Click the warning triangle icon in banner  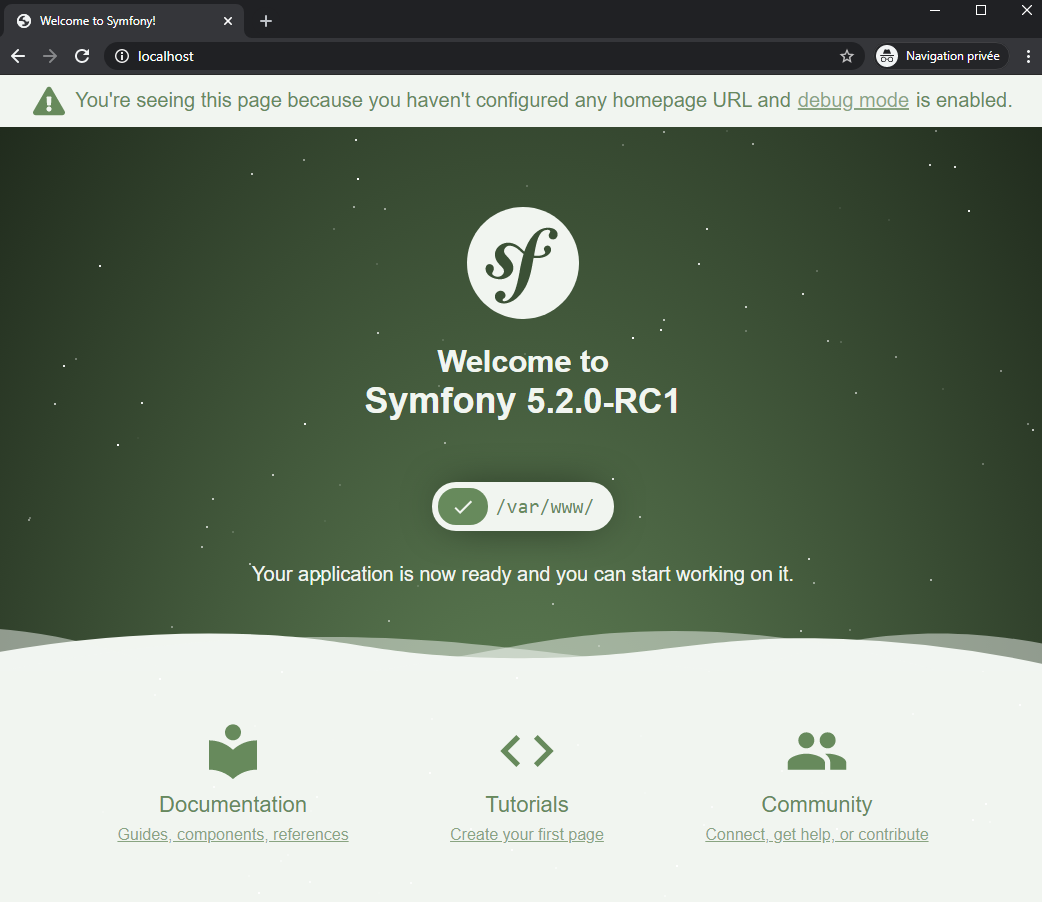pos(49,102)
